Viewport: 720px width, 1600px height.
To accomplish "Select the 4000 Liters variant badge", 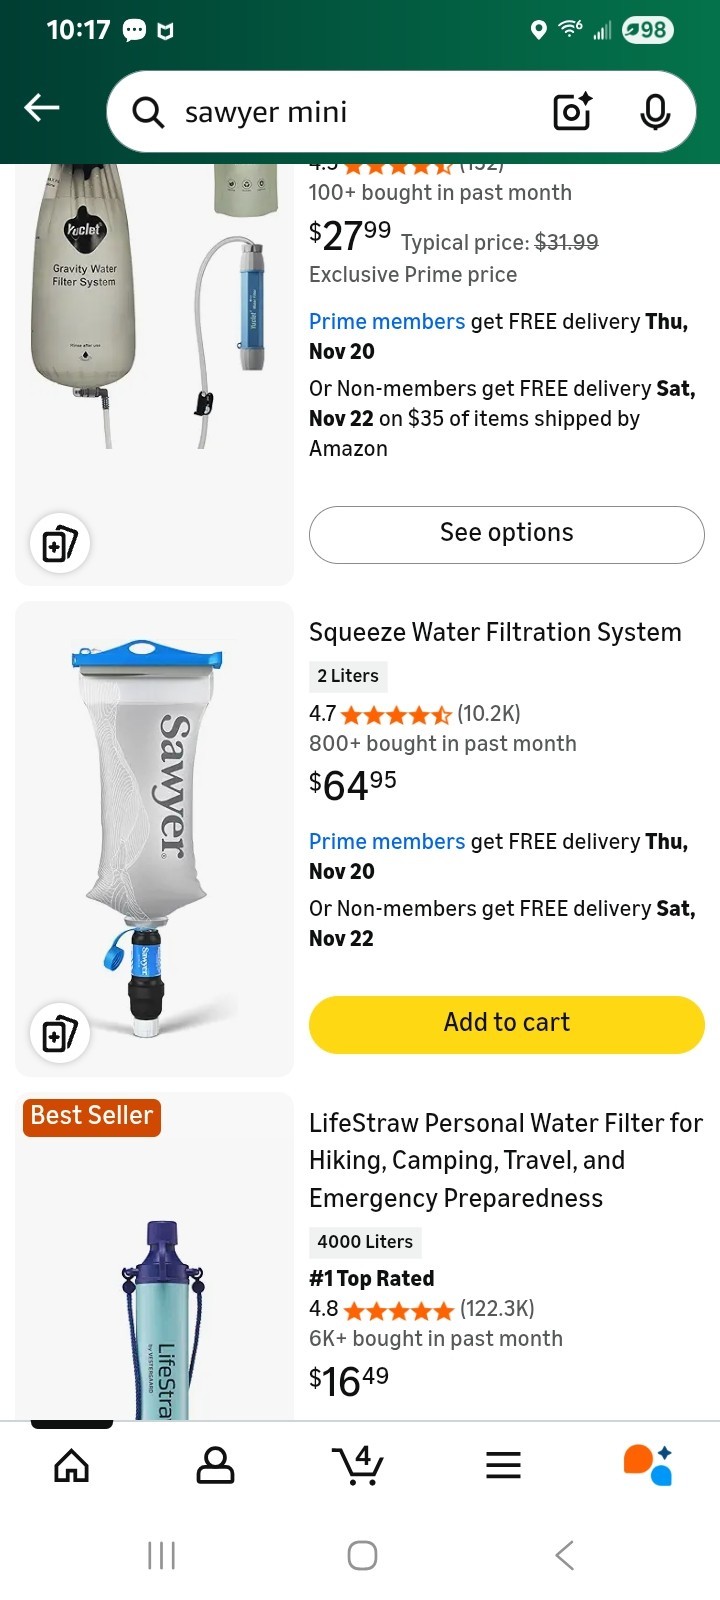I will pos(365,1242).
